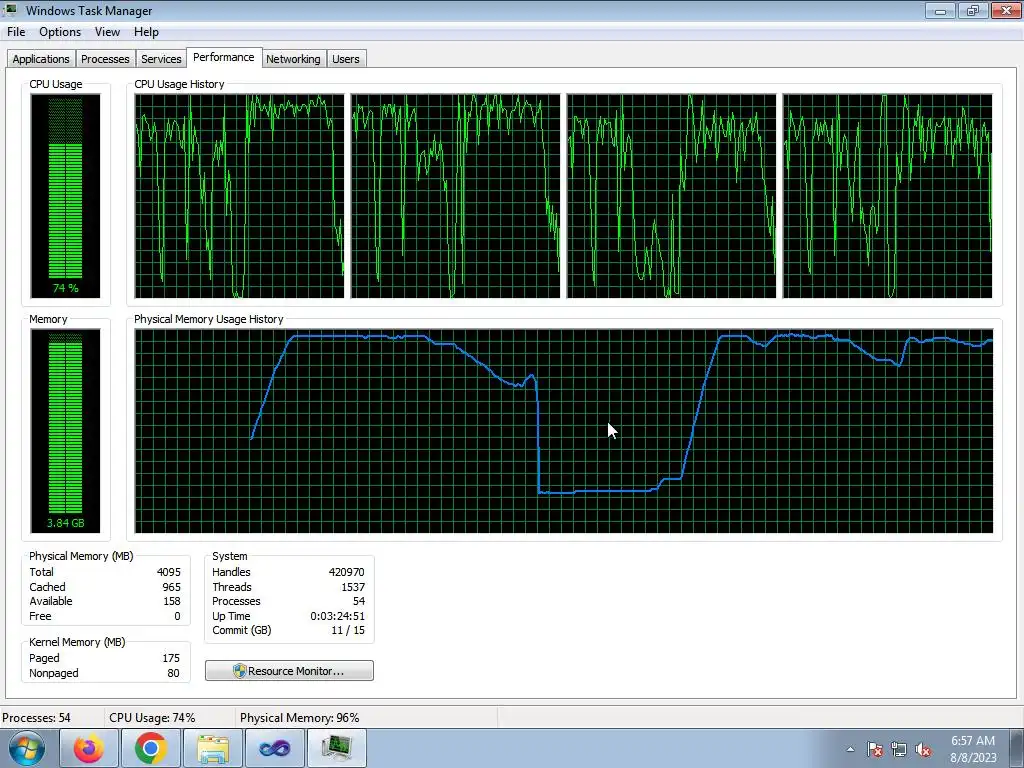
Task: Click the Commit value 11 / 15
Action: [x=348, y=631]
